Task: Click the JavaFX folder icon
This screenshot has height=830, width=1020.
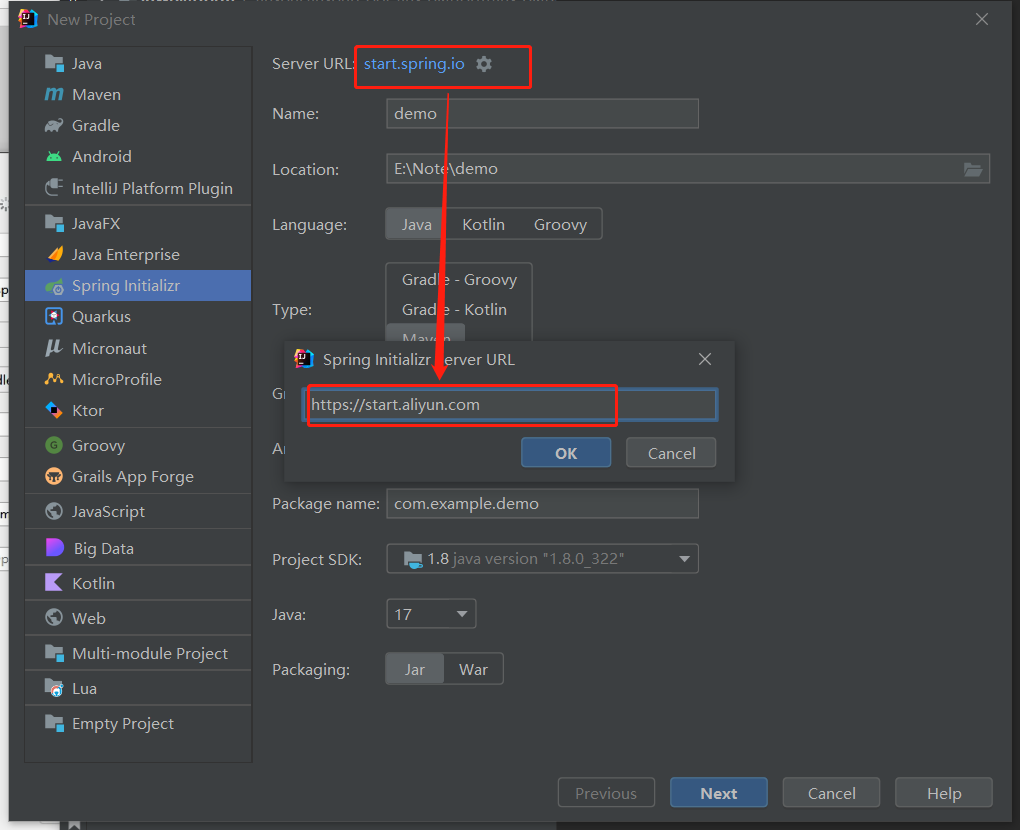Action: click(x=54, y=223)
